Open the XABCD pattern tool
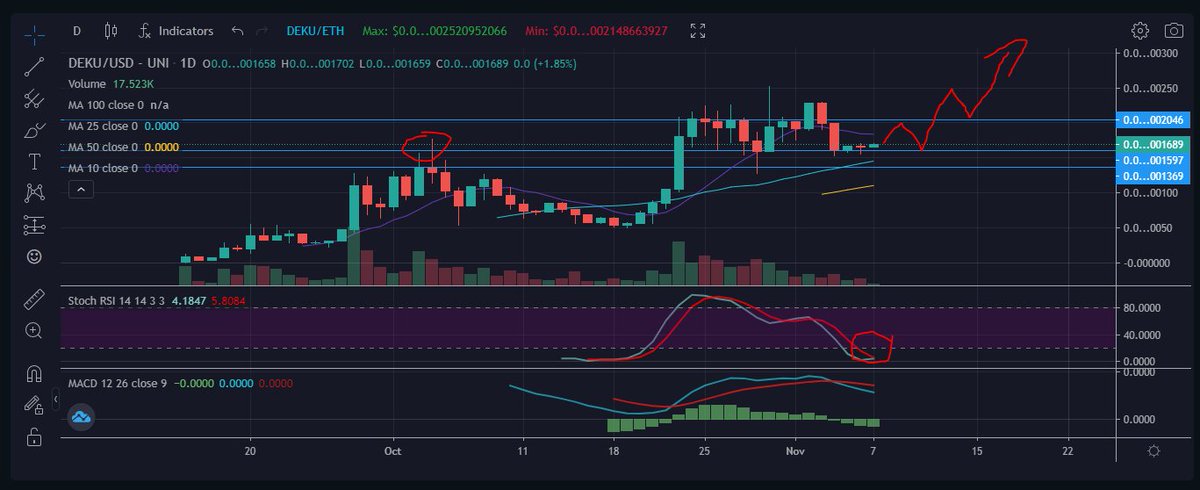This screenshot has height=490, width=1200. click(x=34, y=193)
